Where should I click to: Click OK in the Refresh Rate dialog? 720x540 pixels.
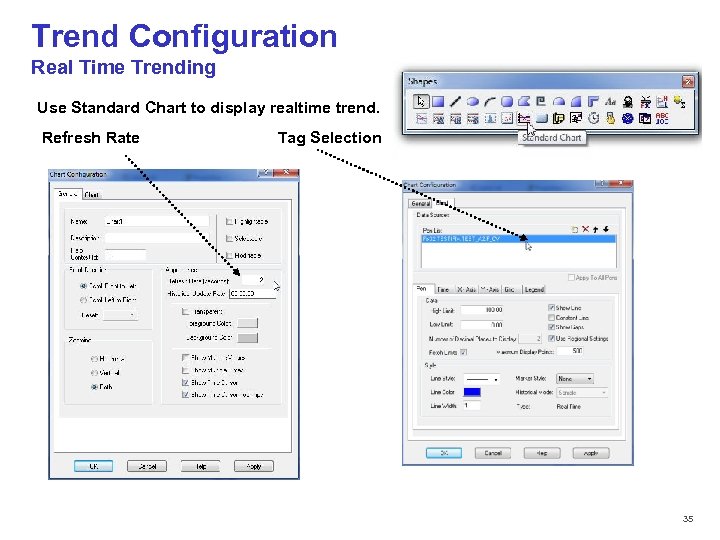tap(93, 467)
